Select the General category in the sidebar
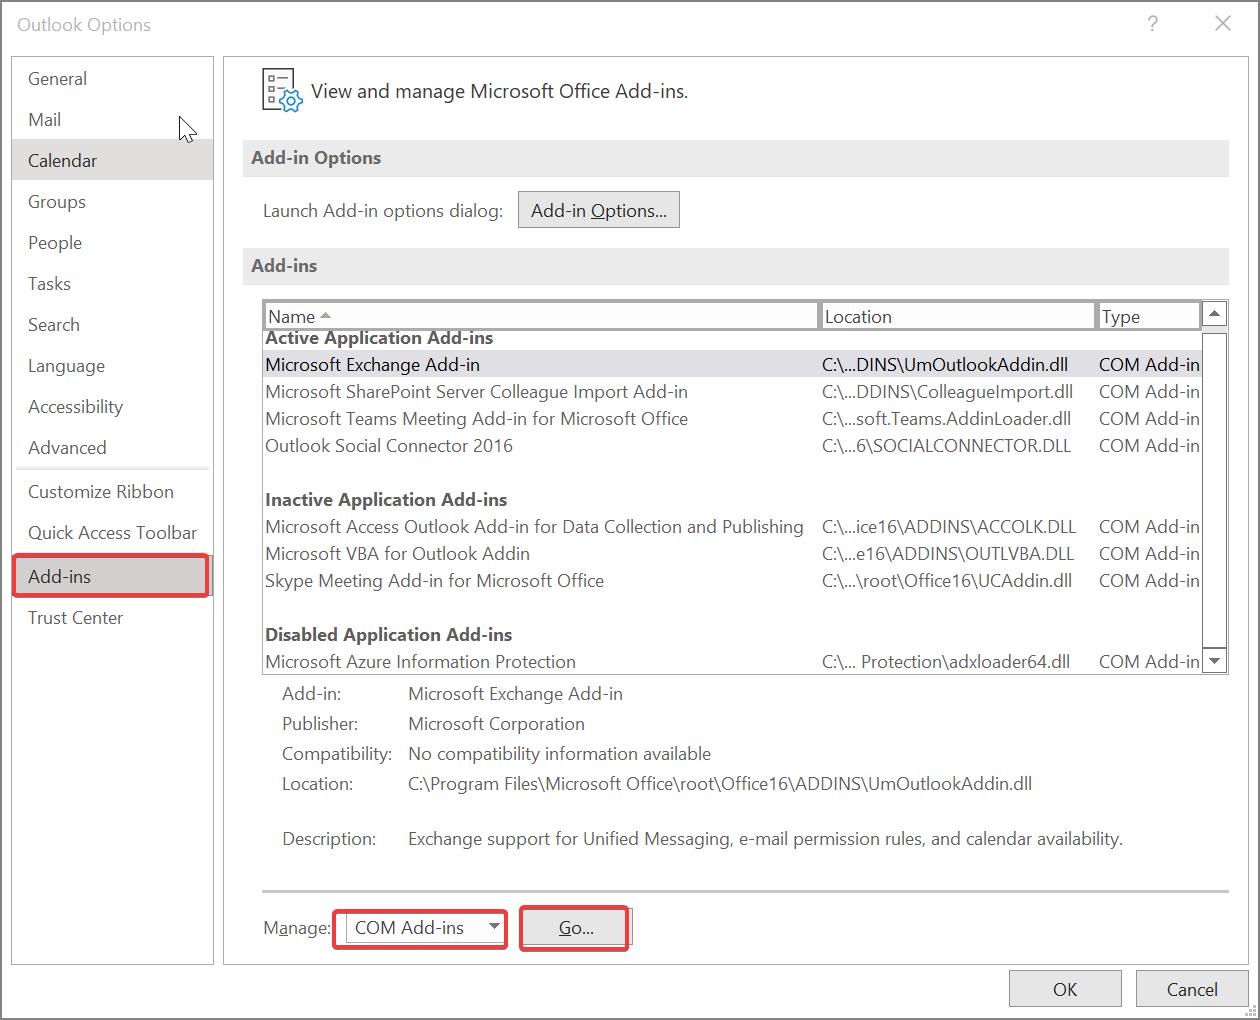The width and height of the screenshot is (1260, 1020). (x=57, y=78)
